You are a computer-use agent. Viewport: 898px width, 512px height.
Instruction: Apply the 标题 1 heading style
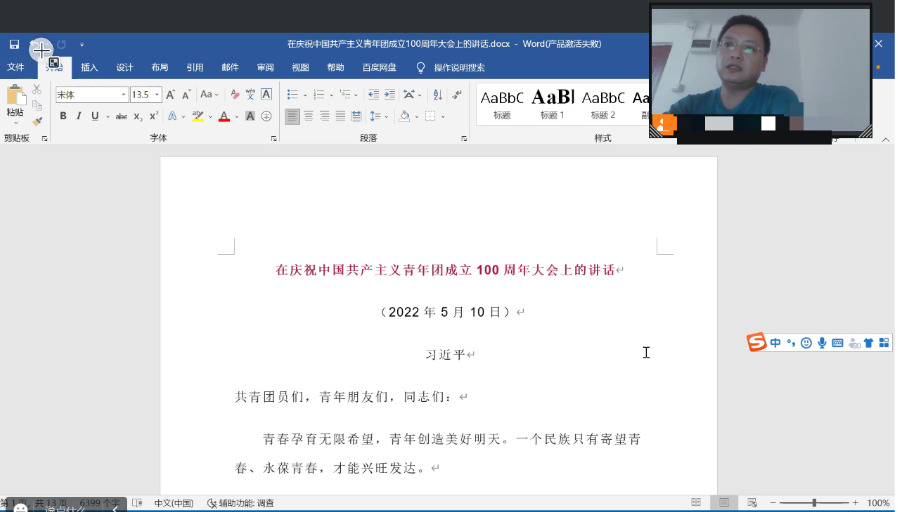[x=552, y=102]
